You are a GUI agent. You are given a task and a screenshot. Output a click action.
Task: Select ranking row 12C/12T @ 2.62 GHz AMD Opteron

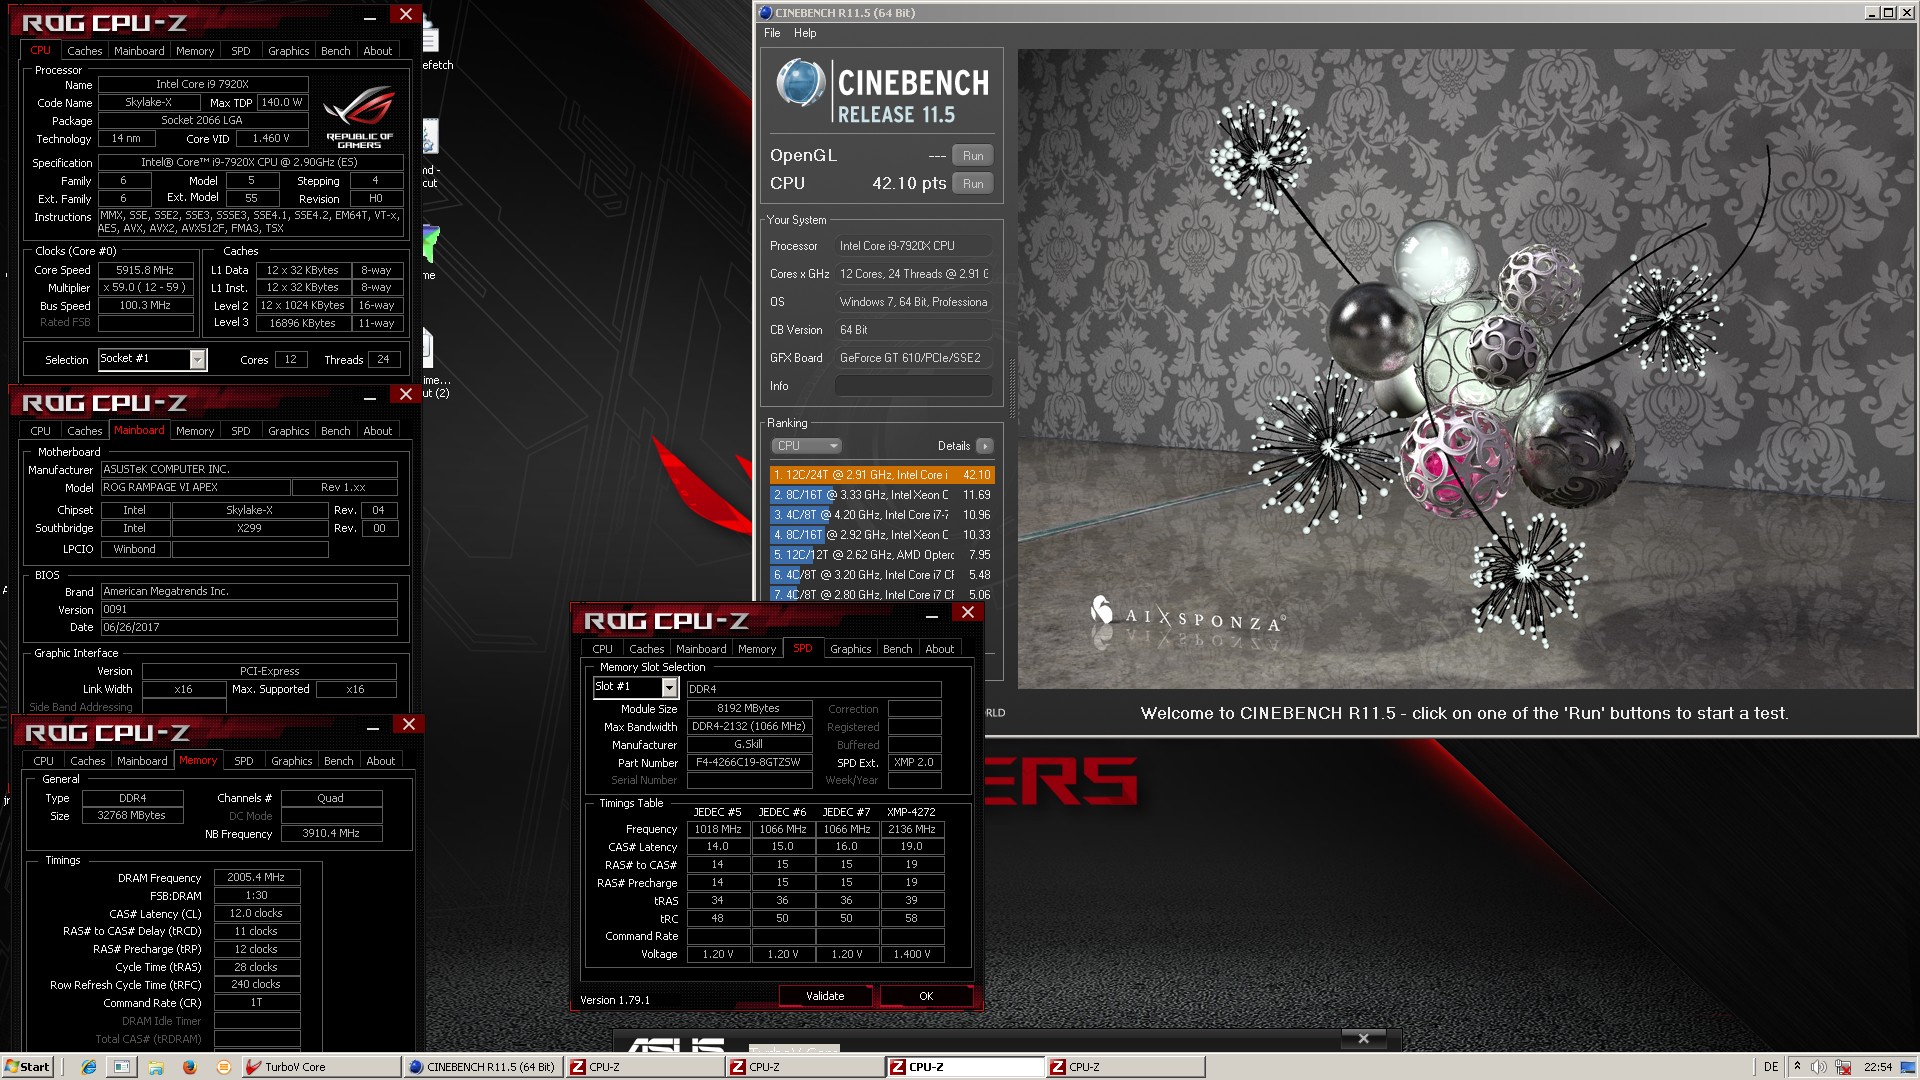[x=882, y=555]
